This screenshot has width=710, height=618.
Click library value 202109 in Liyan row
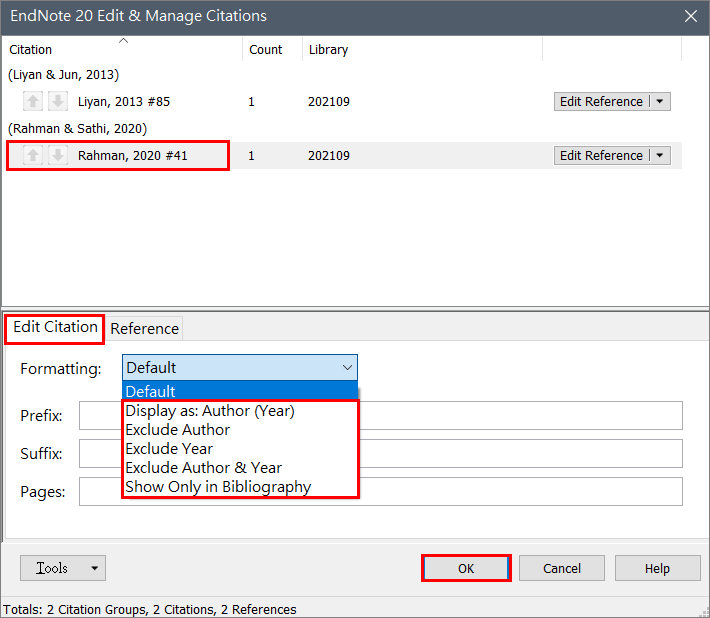click(329, 101)
